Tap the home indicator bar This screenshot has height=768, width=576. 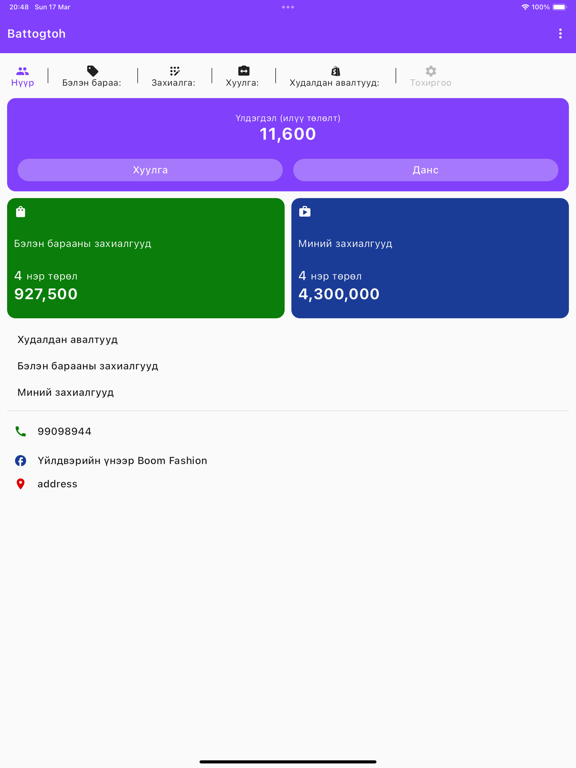coord(288,762)
